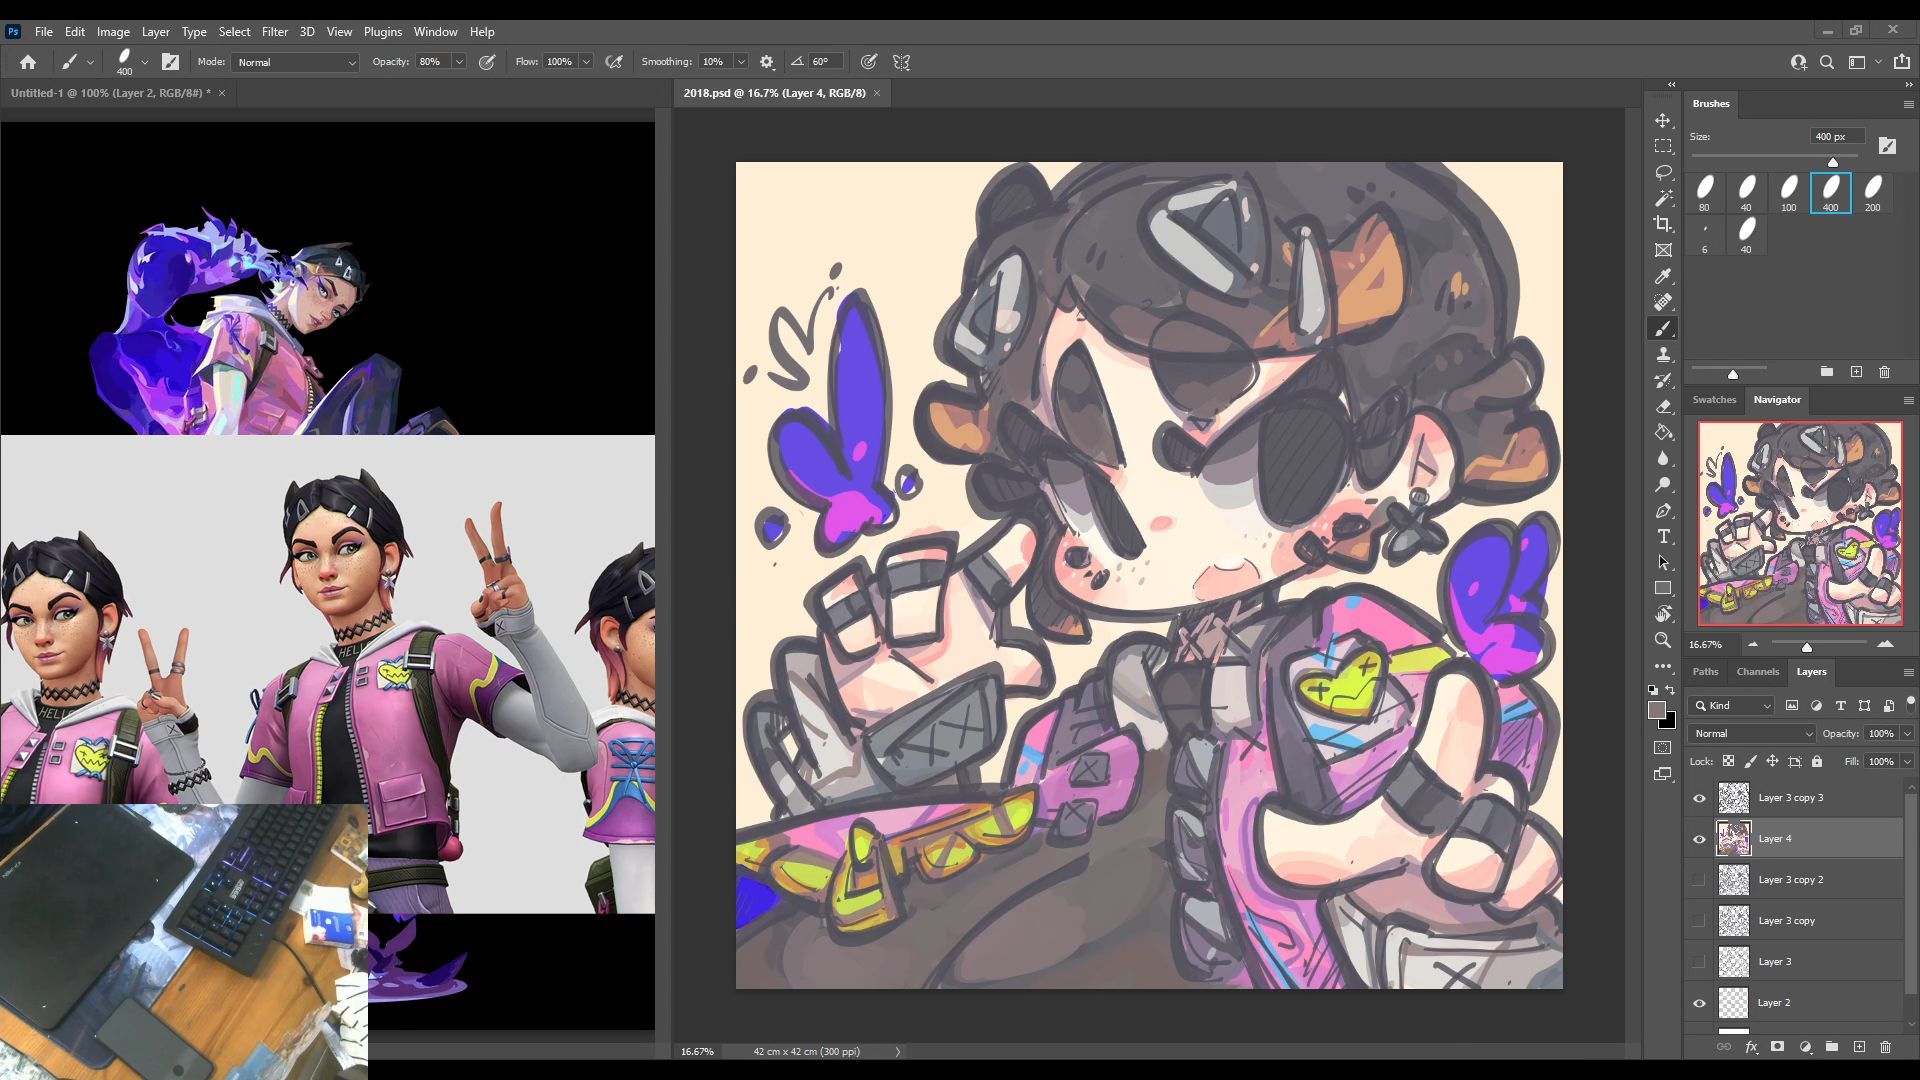Select the Paint Bucket tool
Image resolution: width=1920 pixels, height=1080 pixels.
1663,432
